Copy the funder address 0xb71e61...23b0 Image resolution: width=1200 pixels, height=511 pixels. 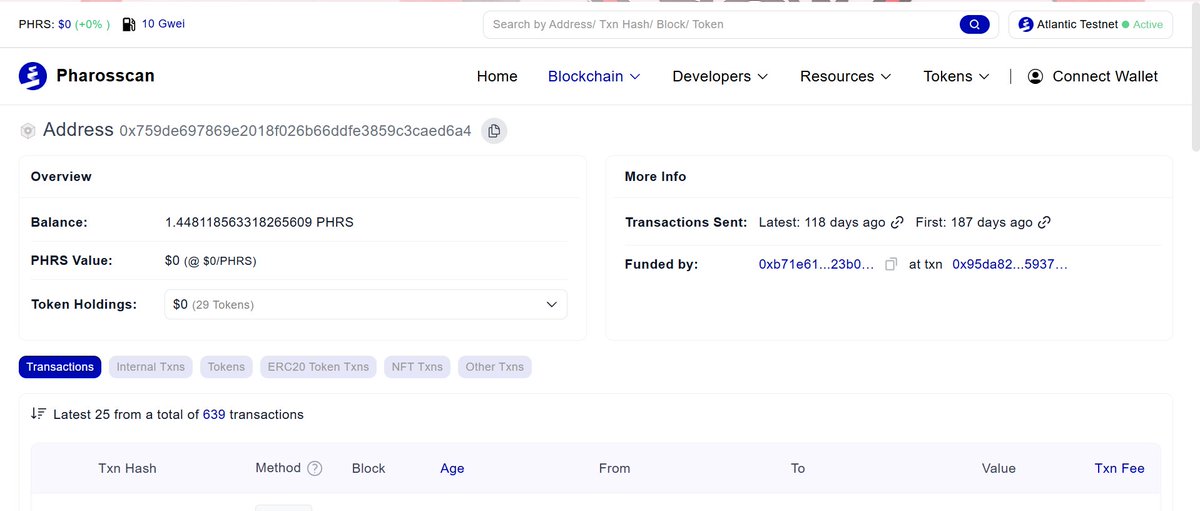coord(891,265)
